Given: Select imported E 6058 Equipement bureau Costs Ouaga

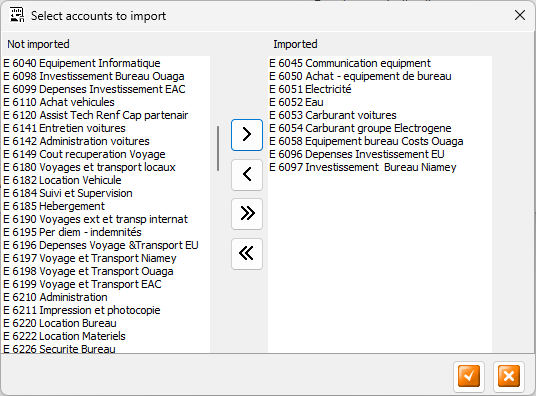Looking at the screenshot, I should (380, 141).
